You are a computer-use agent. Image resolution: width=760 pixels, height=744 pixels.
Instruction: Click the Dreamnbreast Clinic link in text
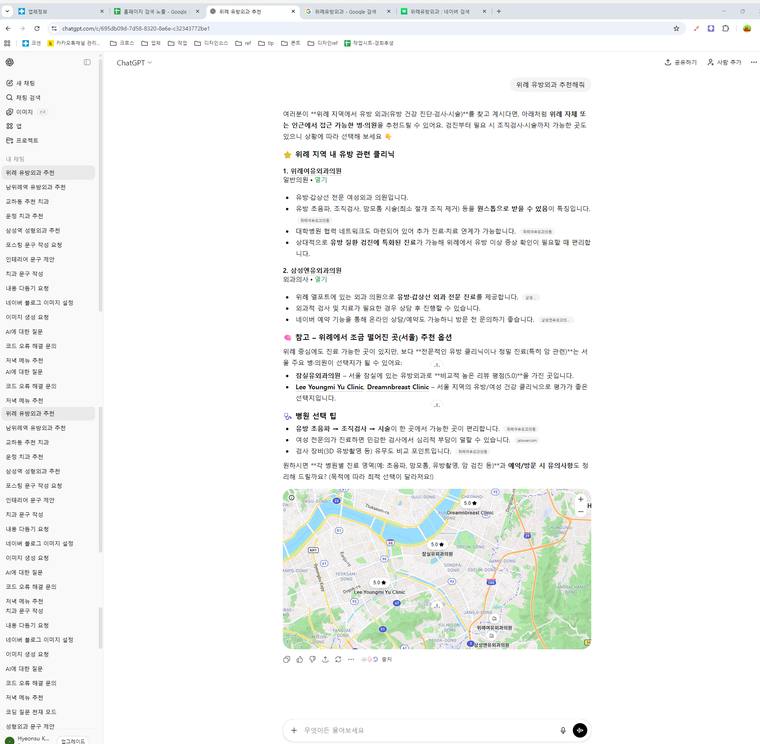[x=398, y=387]
